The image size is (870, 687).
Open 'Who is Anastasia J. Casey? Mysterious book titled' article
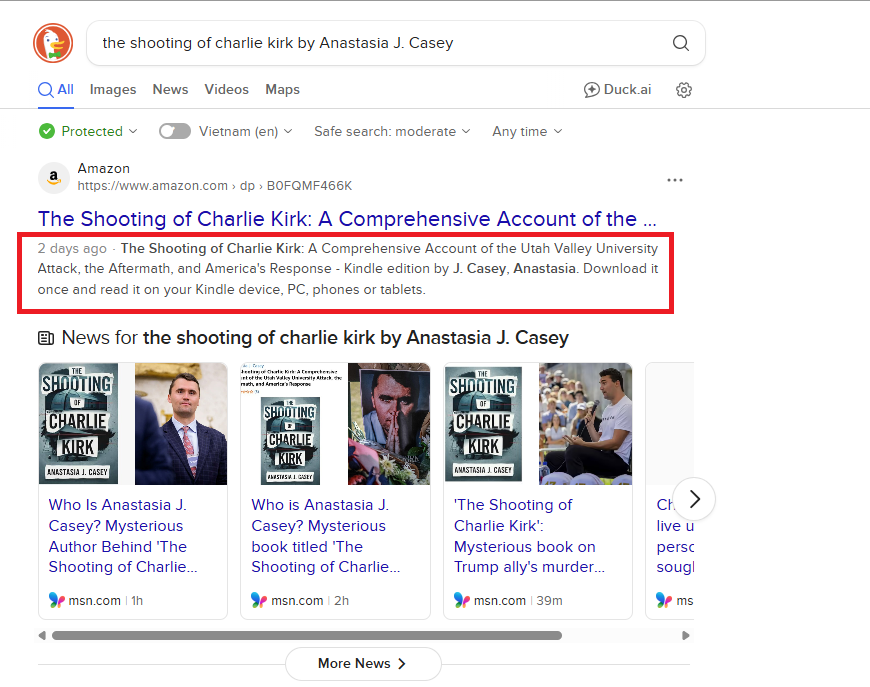[326, 536]
